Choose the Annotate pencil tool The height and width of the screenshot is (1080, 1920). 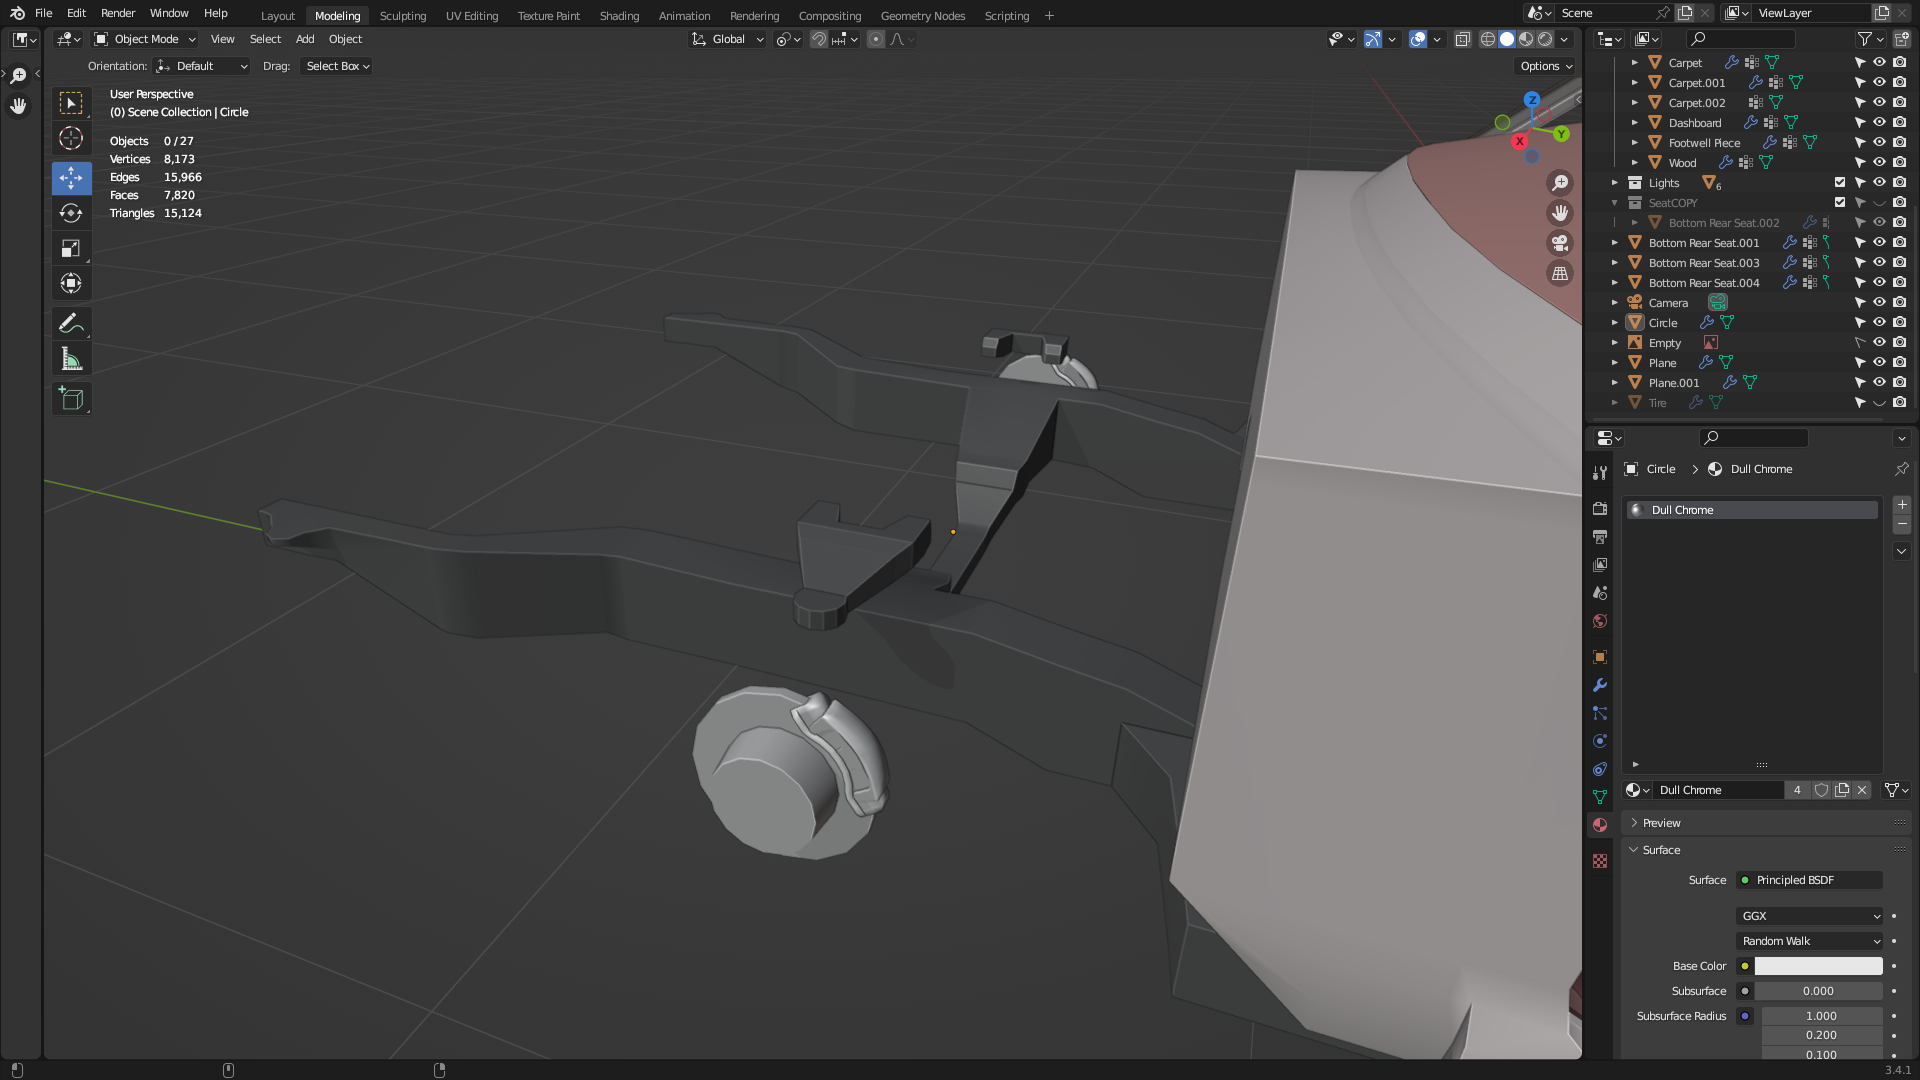click(x=71, y=323)
